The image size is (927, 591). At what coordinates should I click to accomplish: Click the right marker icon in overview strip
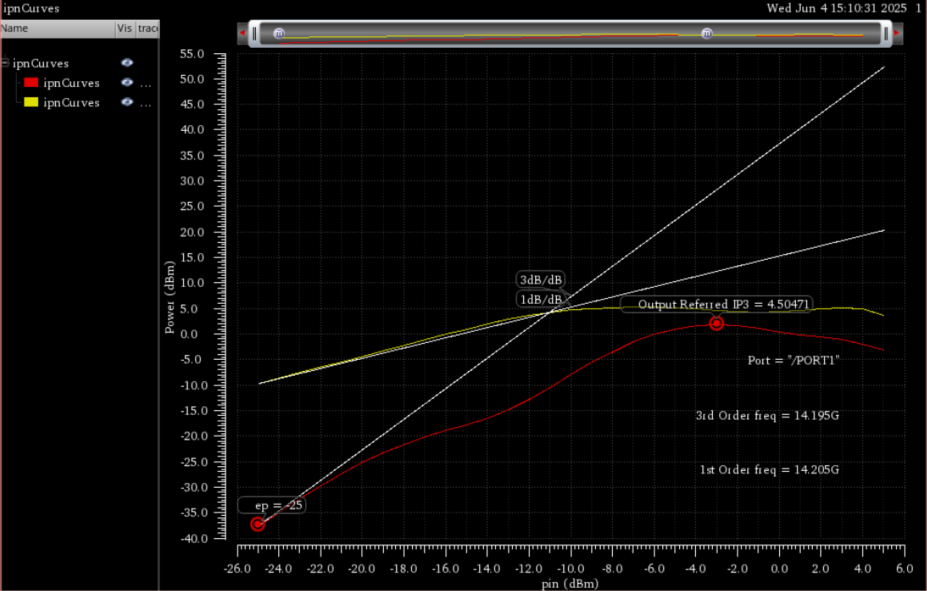707,34
